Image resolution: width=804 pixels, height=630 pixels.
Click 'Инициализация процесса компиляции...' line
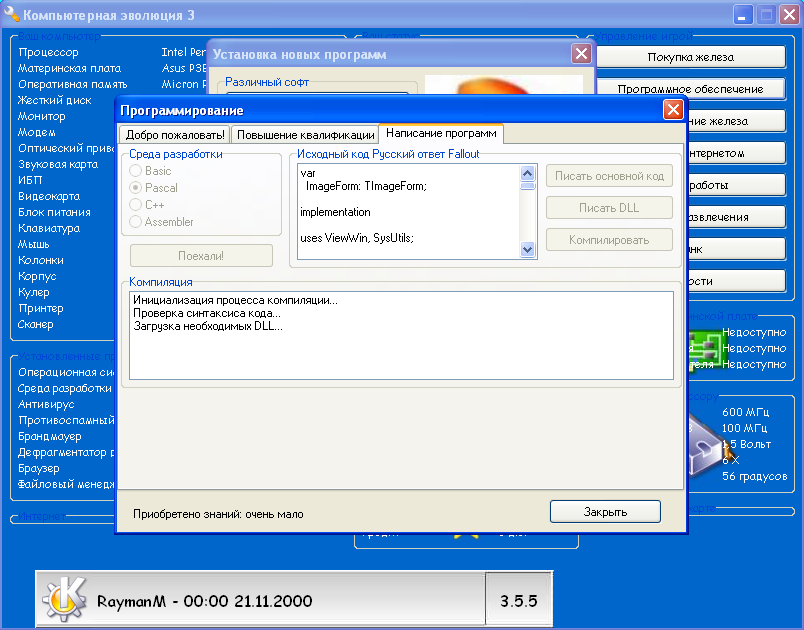point(235,300)
